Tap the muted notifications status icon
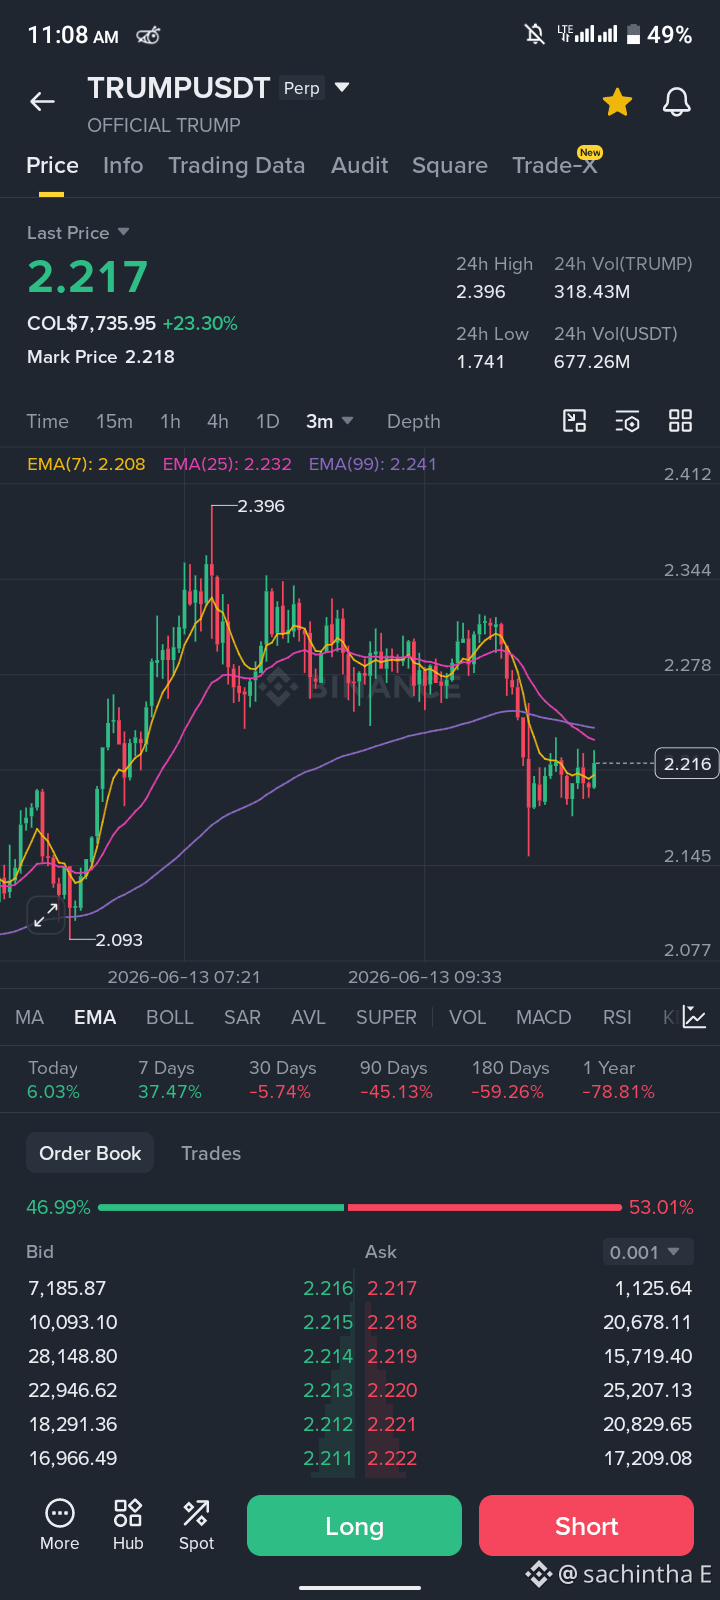The width and height of the screenshot is (720, 1600). click(x=535, y=35)
